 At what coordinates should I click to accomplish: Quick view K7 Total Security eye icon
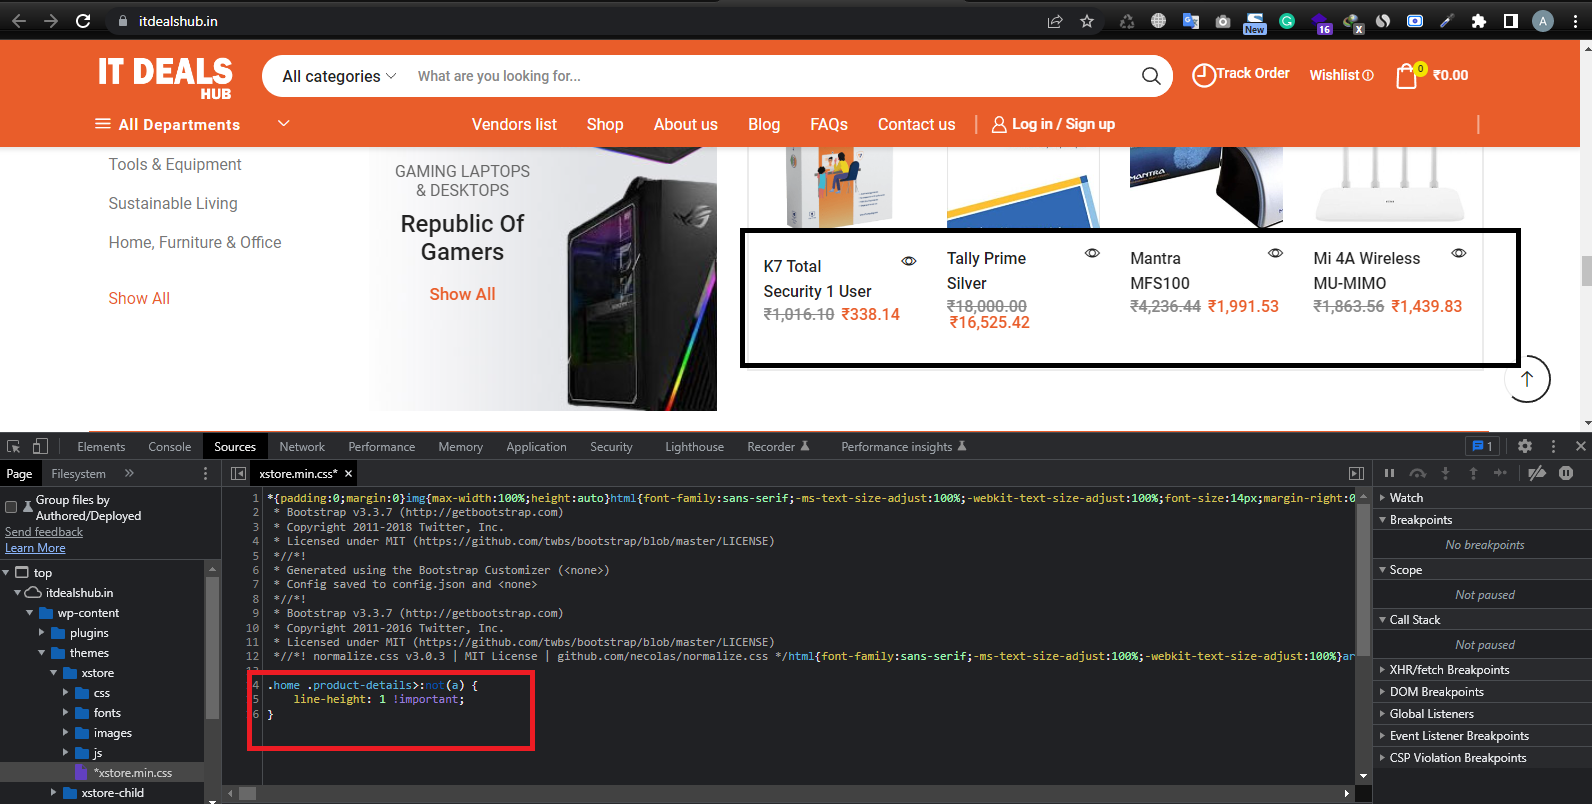[x=909, y=261]
